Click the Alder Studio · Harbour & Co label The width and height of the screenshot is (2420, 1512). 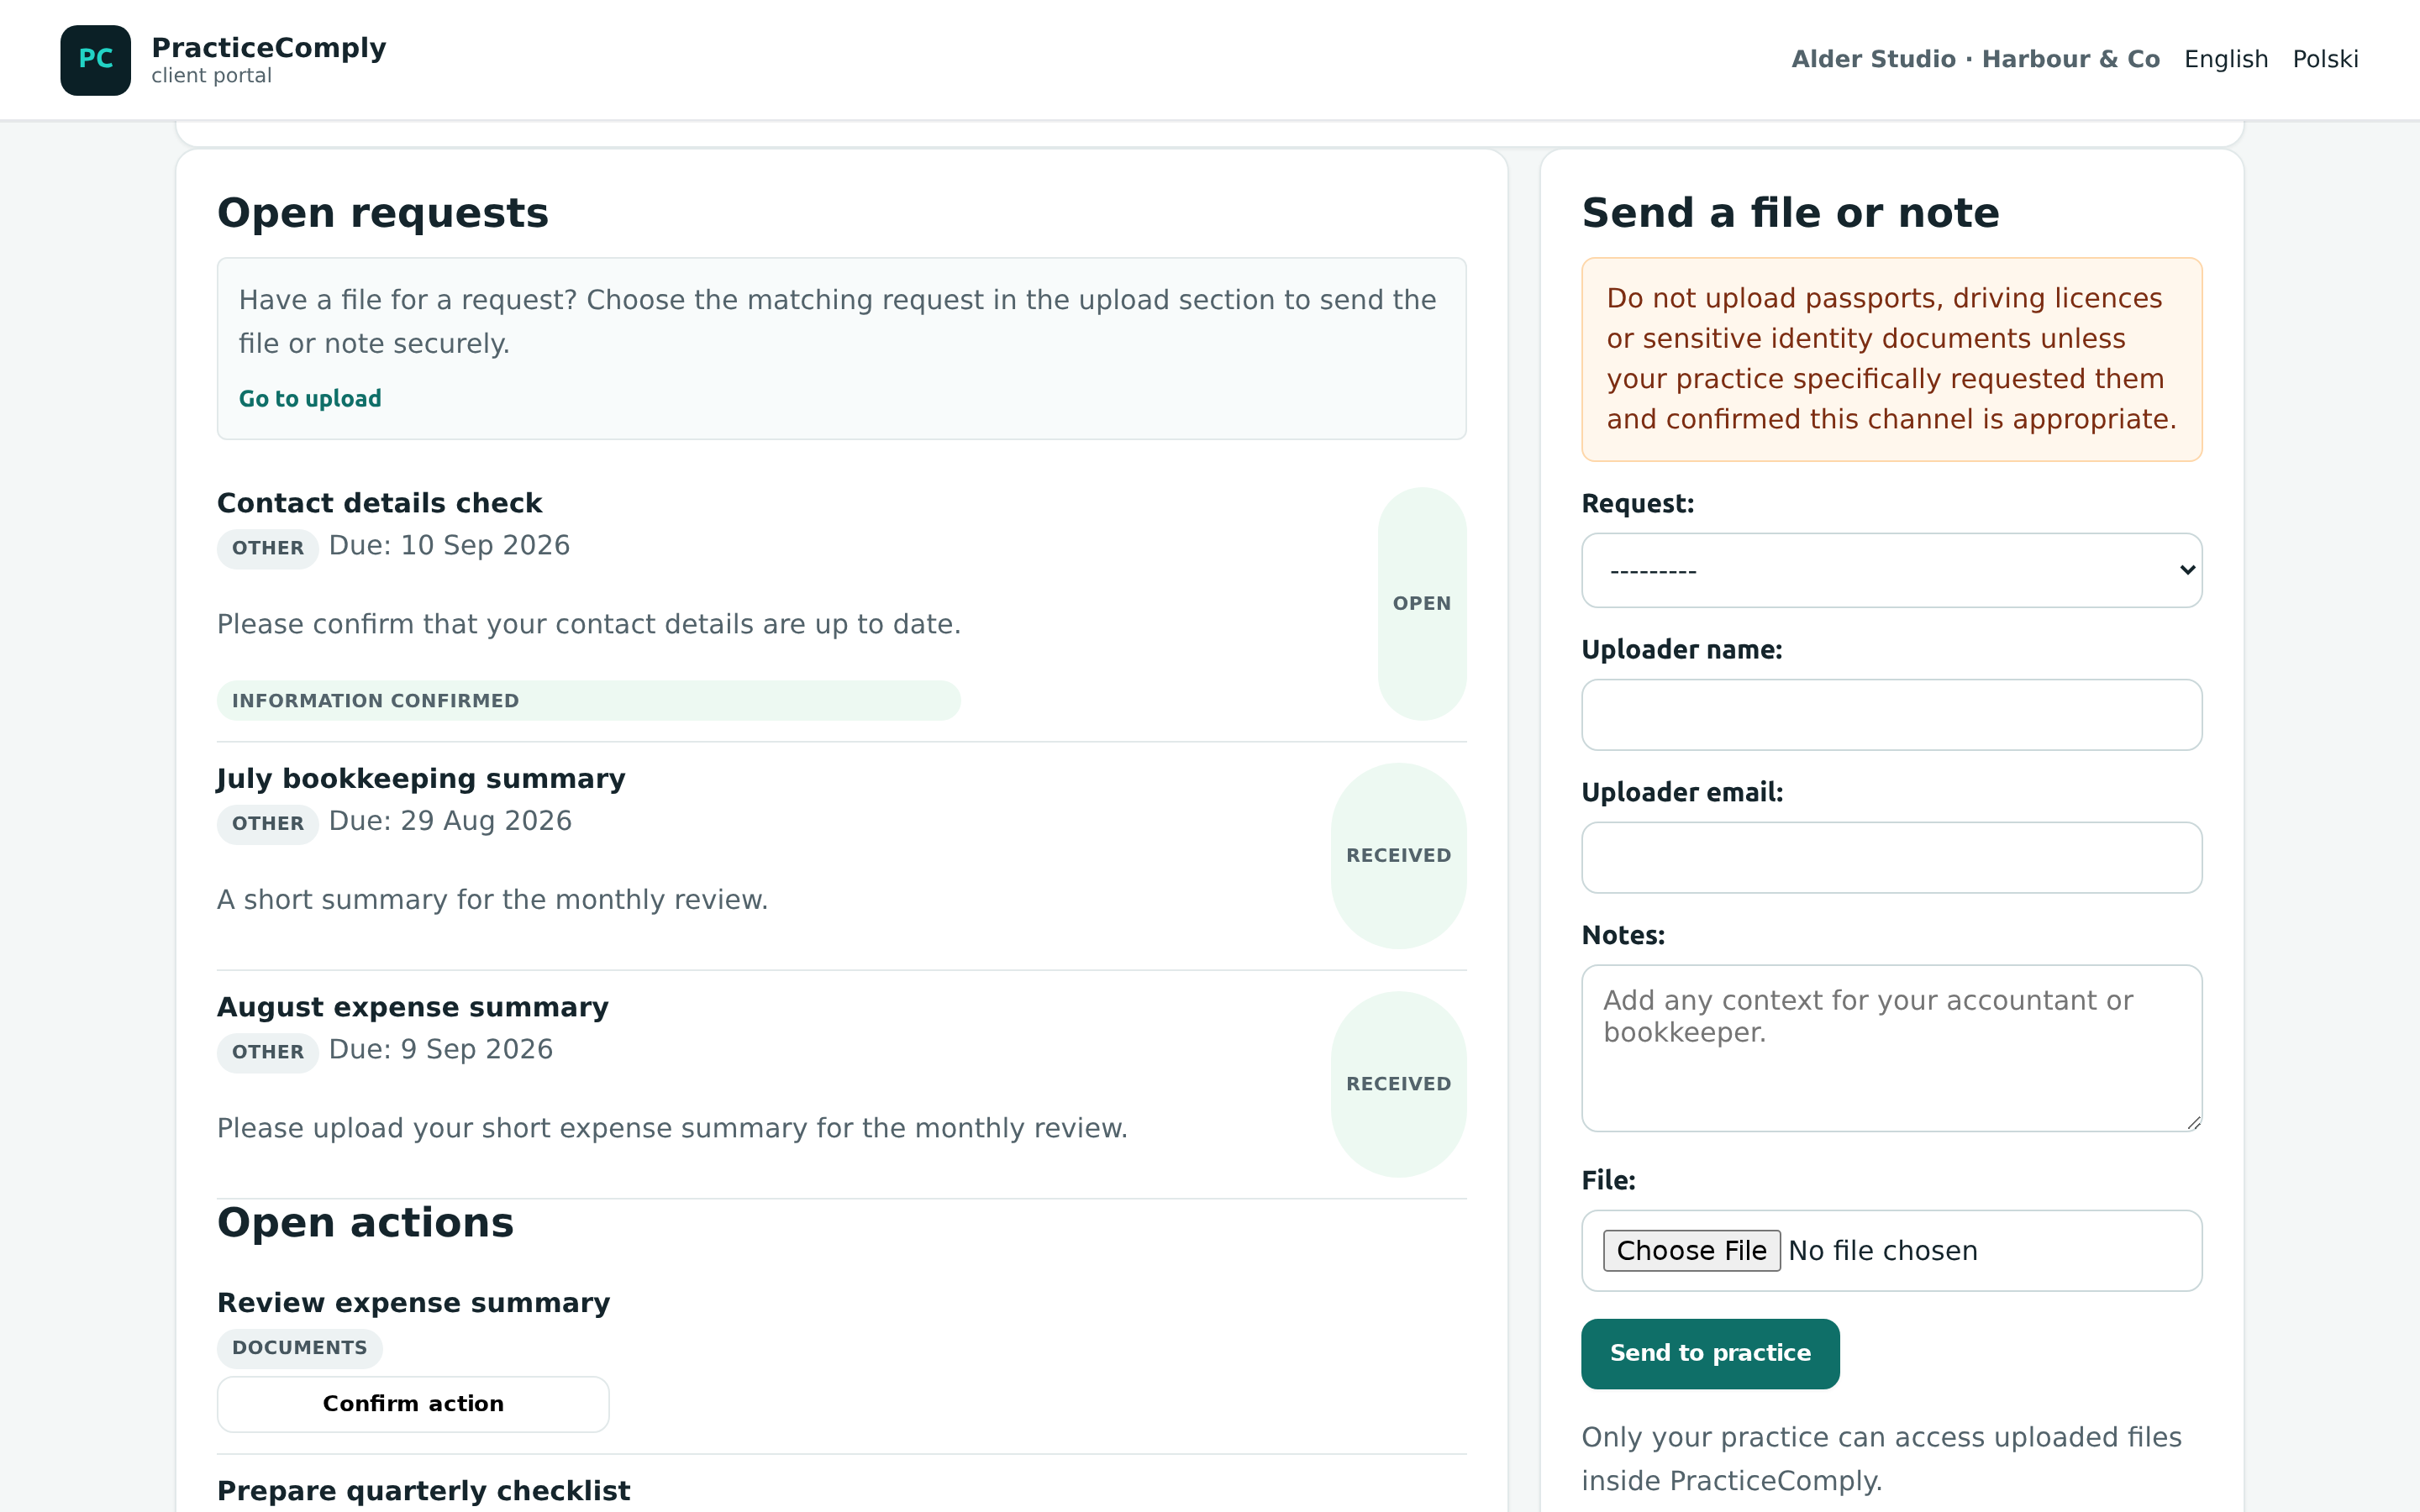click(x=1975, y=60)
